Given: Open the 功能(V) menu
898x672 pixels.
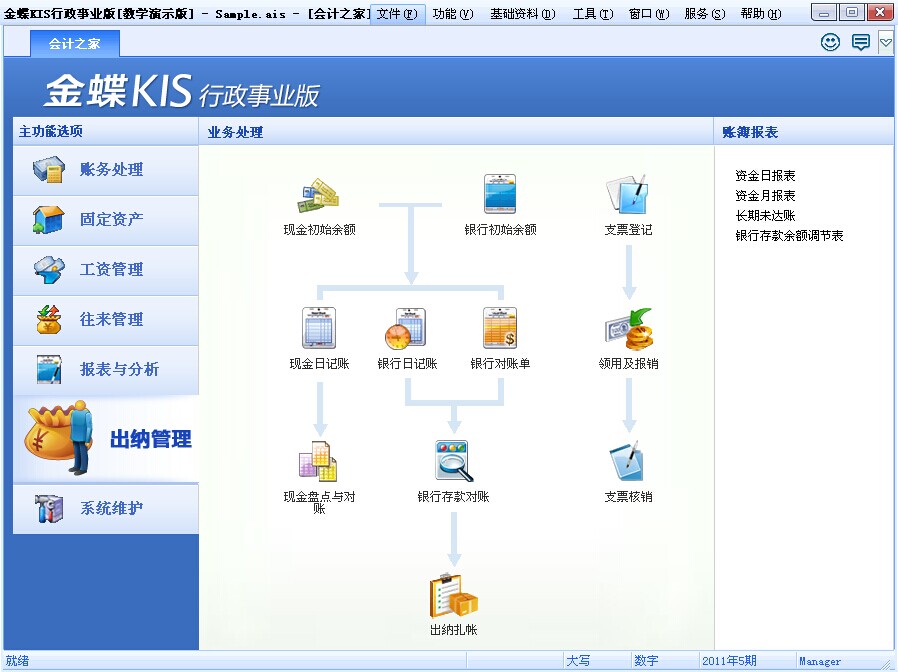Looking at the screenshot, I should click(453, 14).
